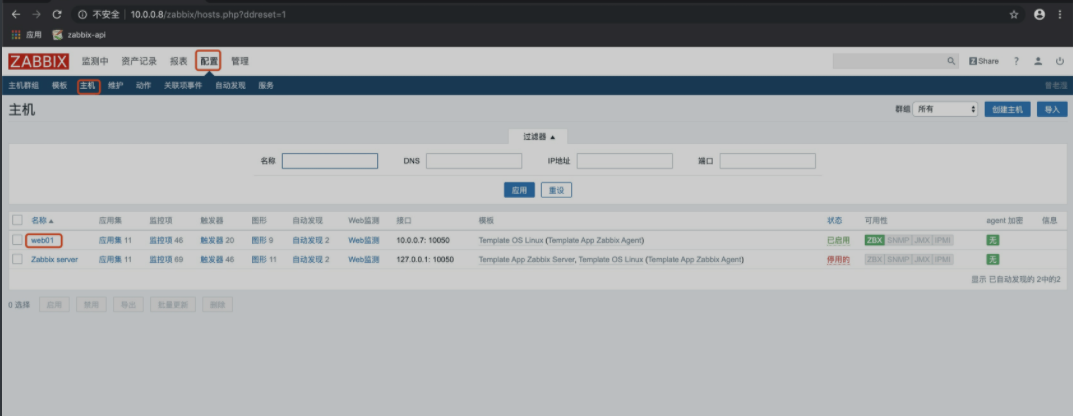Sort by 名称 column header

click(42, 220)
